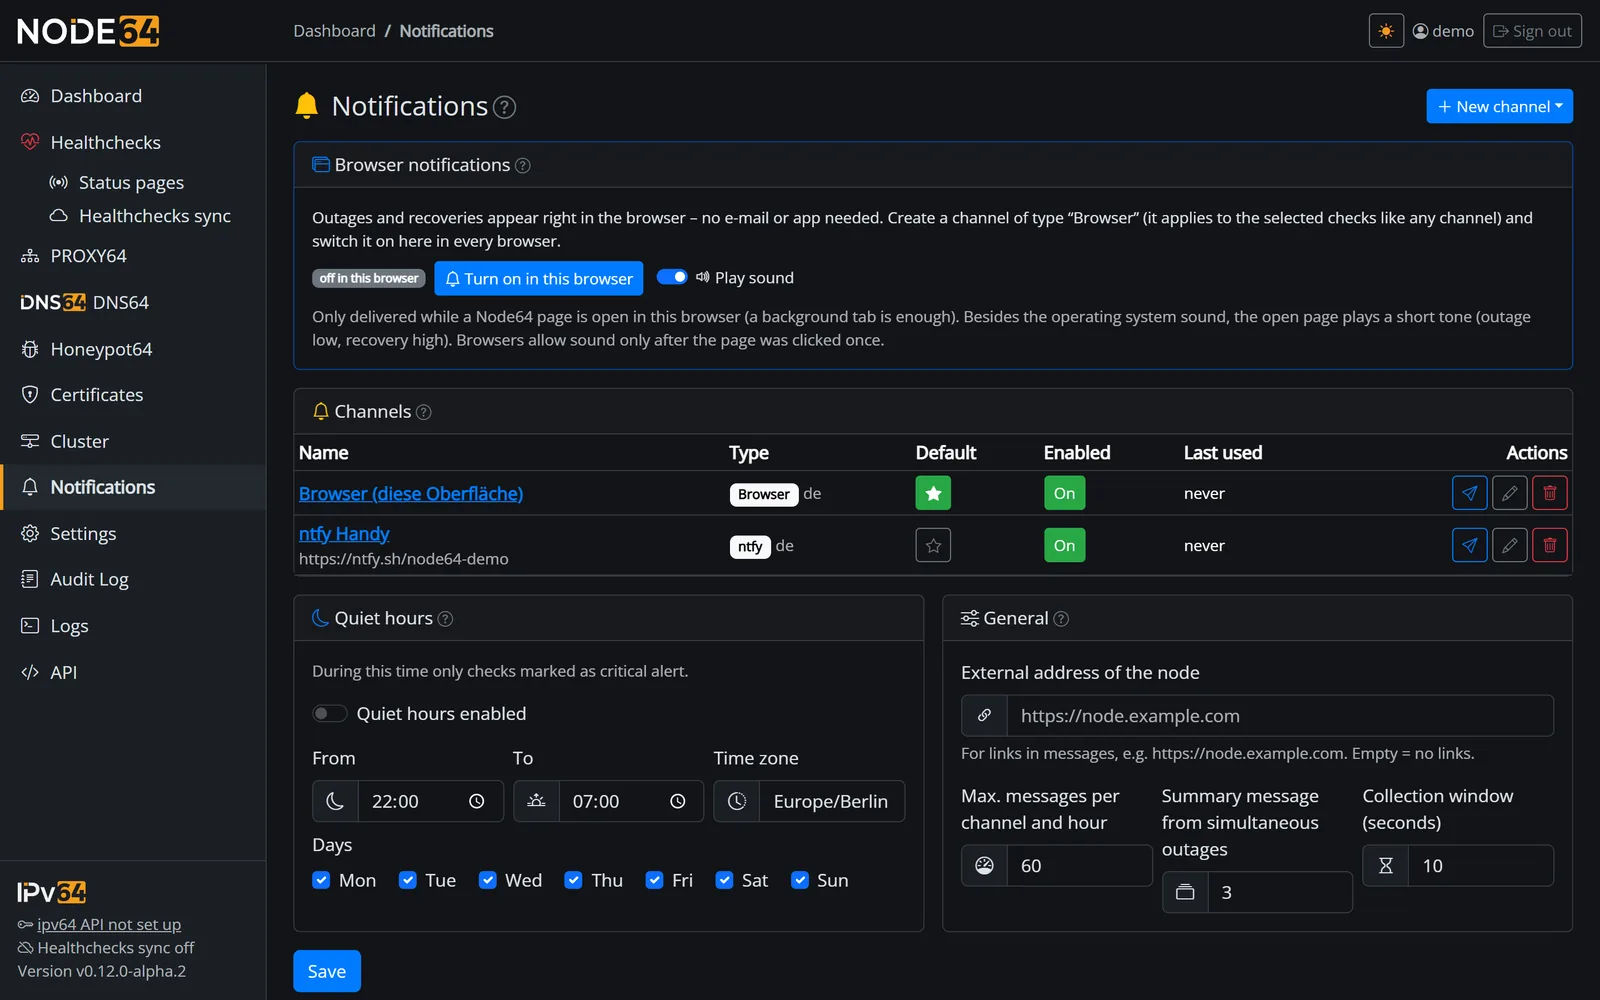Sign out of the demo account

click(x=1532, y=31)
